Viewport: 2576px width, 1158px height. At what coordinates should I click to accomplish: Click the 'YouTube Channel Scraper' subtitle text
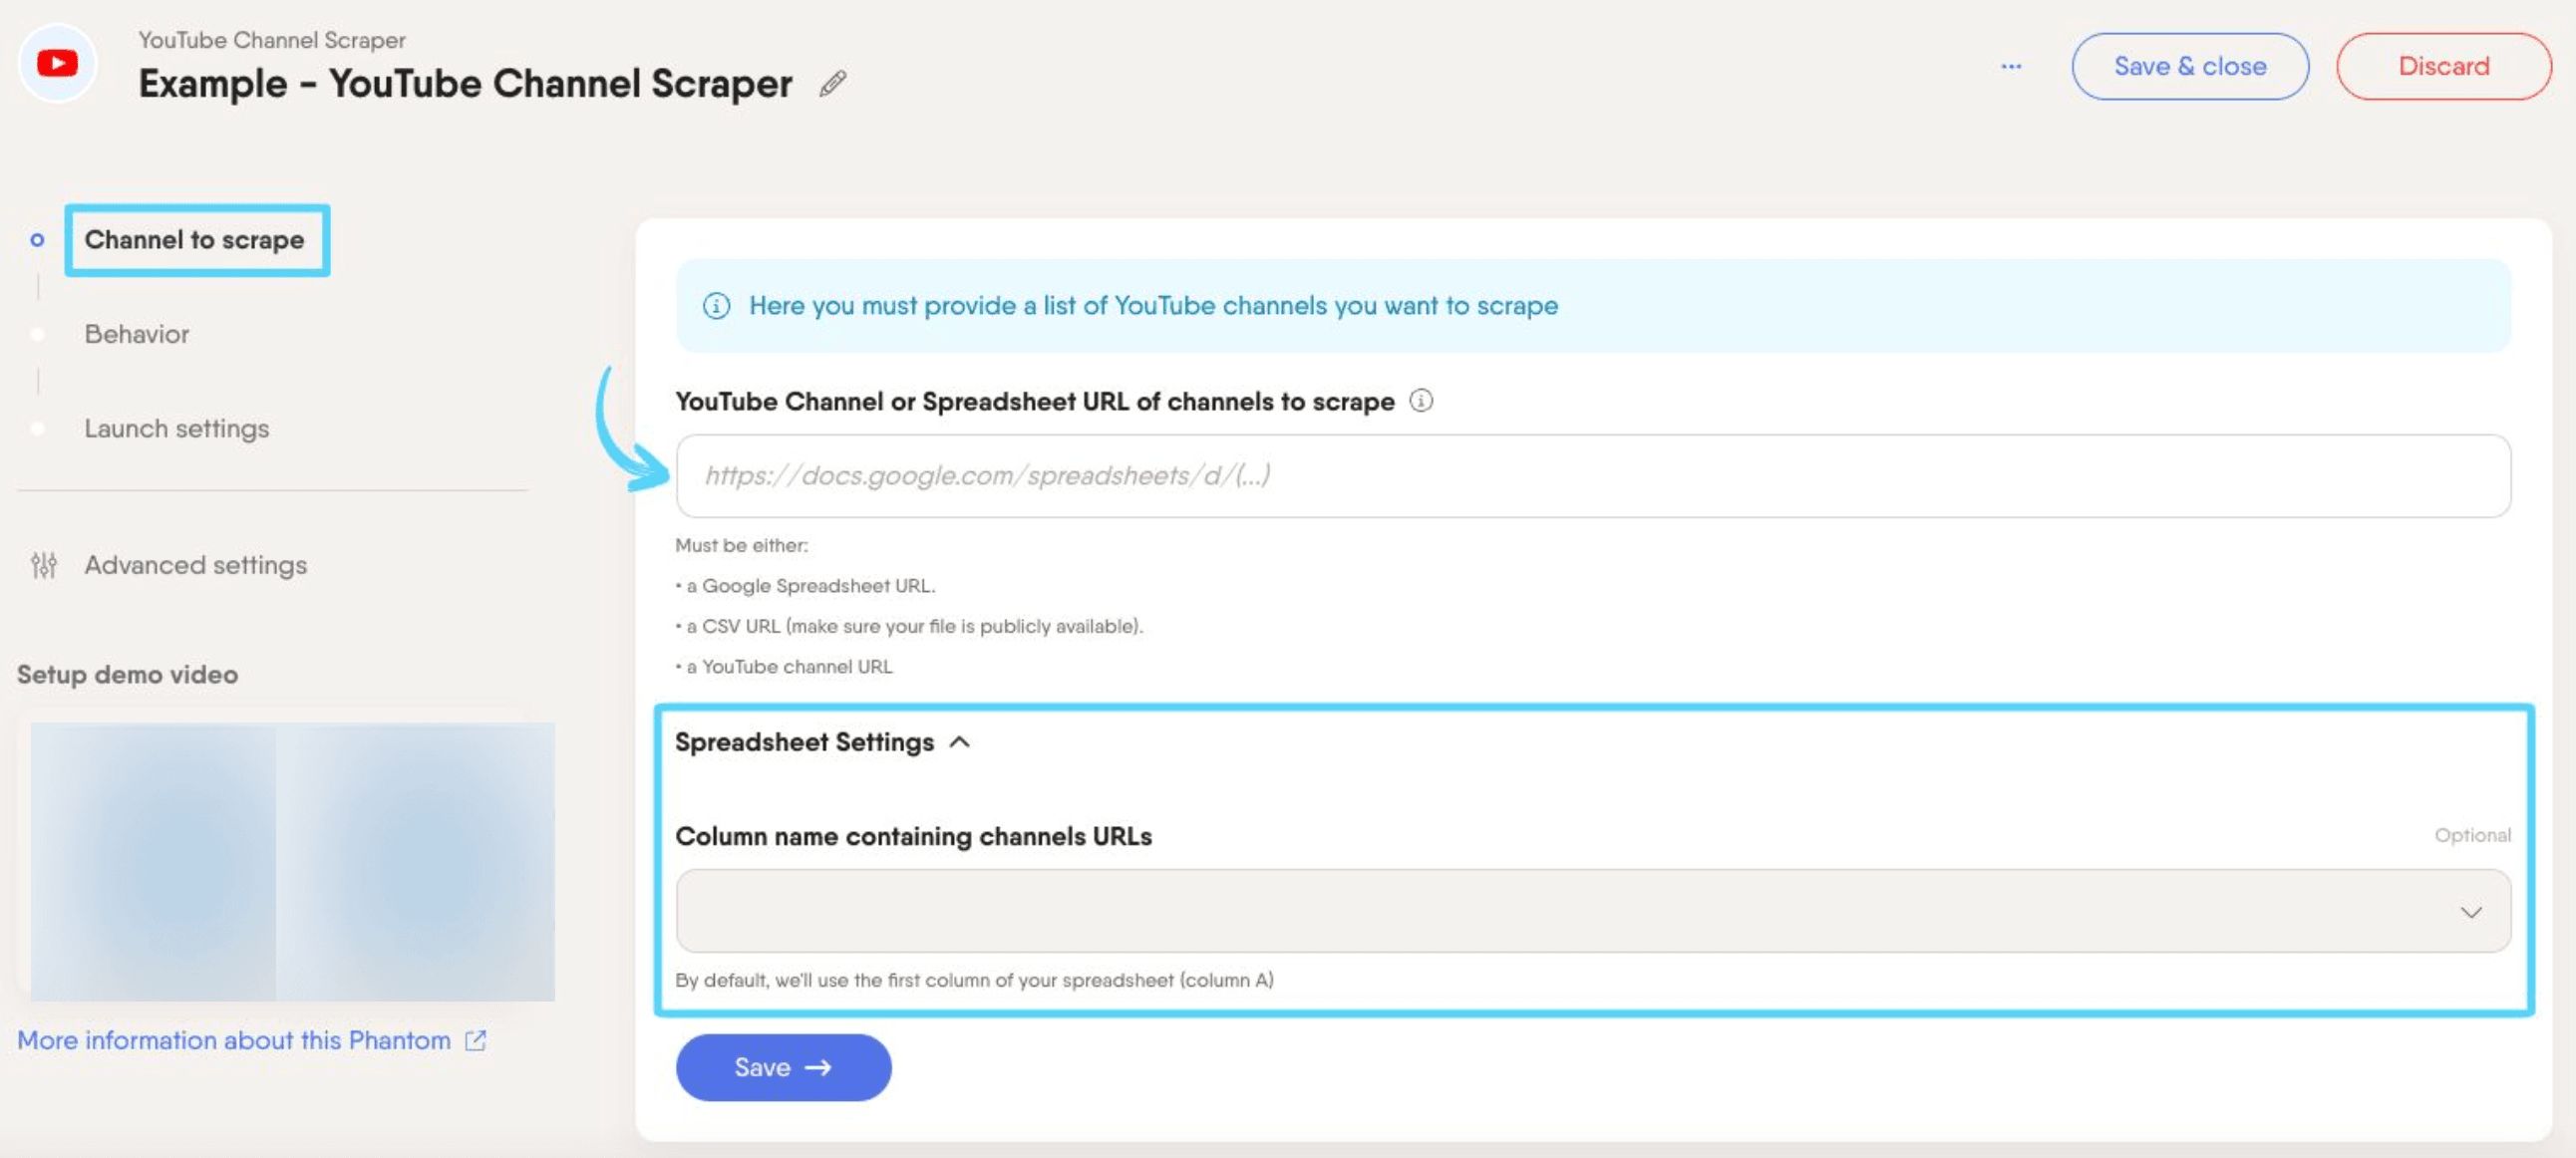tap(272, 40)
